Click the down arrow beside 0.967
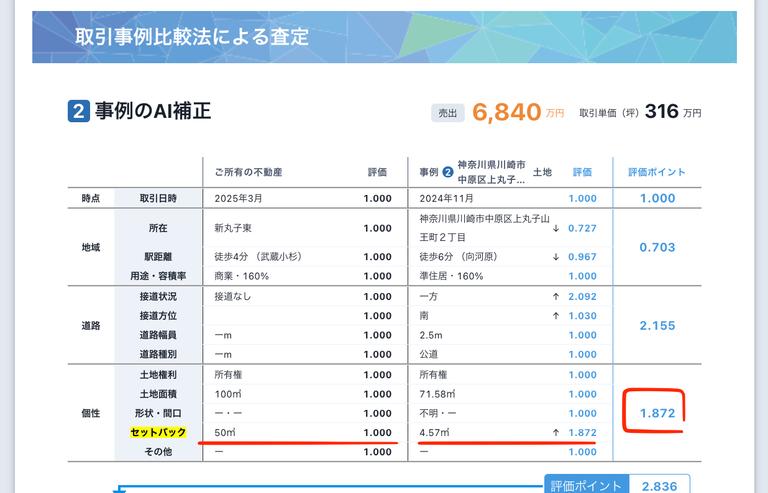Viewport: 768px width, 493px height. (x=555, y=257)
